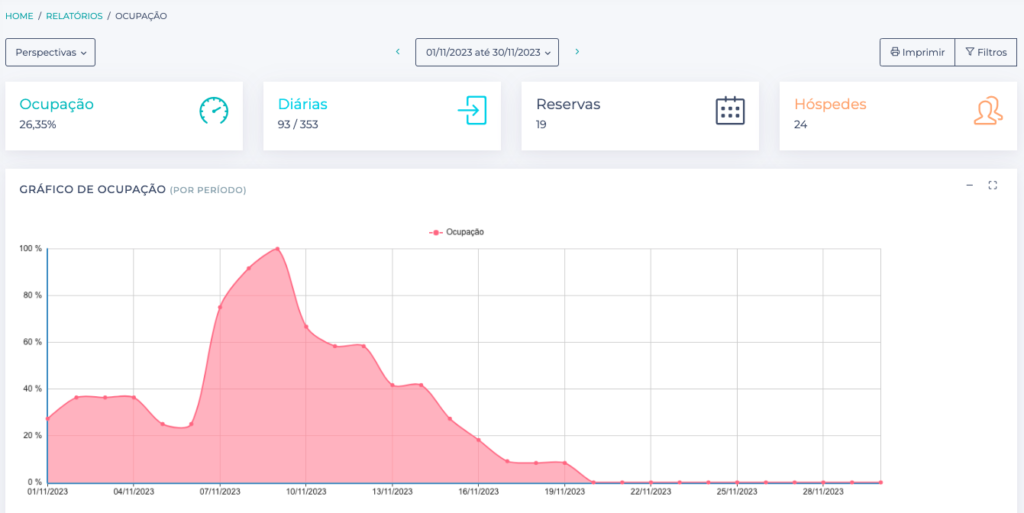
Task: Click the (POR PERÍODO) subtitle
Action: 208,190
